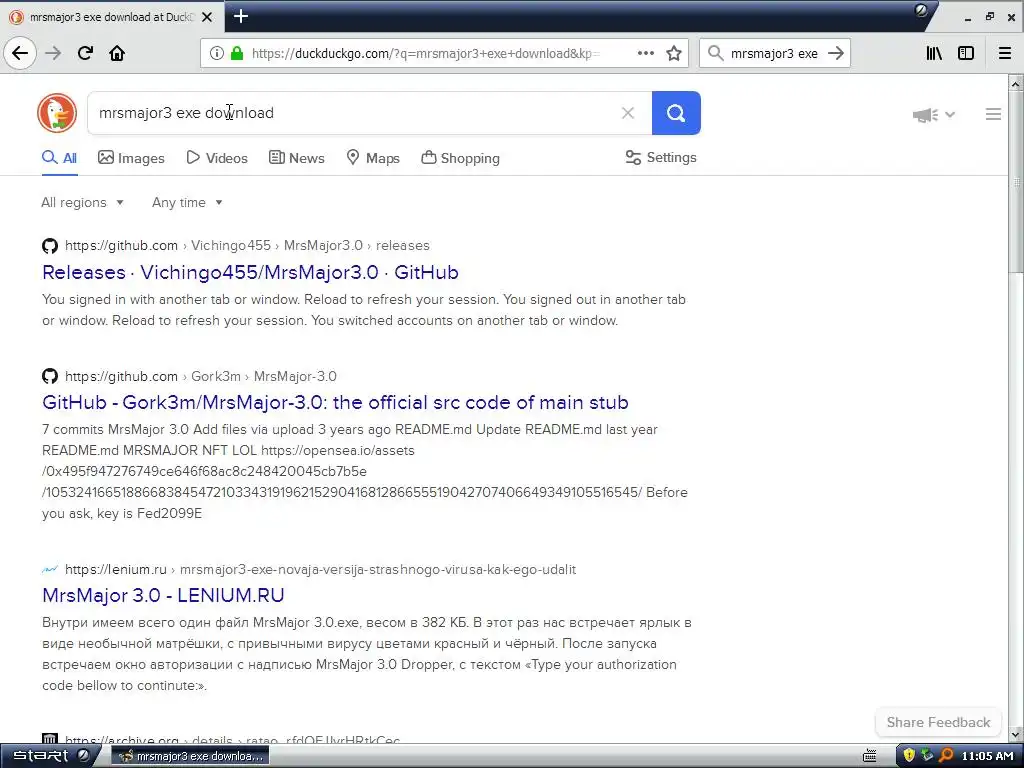
Task: Switch to Shopping results
Action: click(x=460, y=158)
